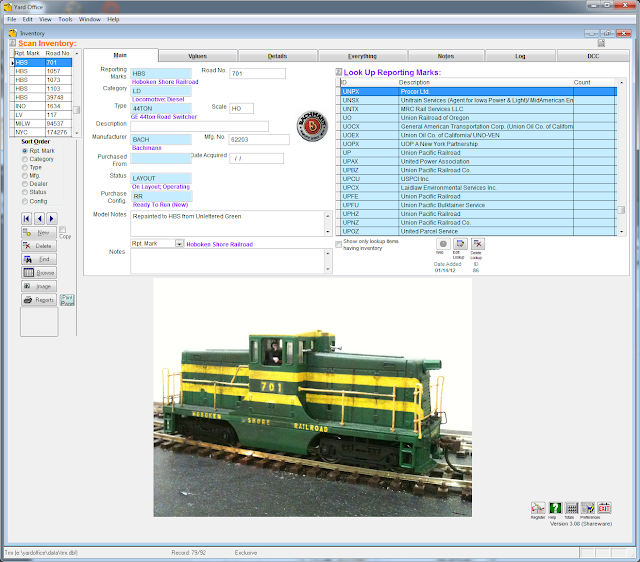Click Model Notes scroll down arrow
Screen dimensions: 640x562
tap(328, 232)
